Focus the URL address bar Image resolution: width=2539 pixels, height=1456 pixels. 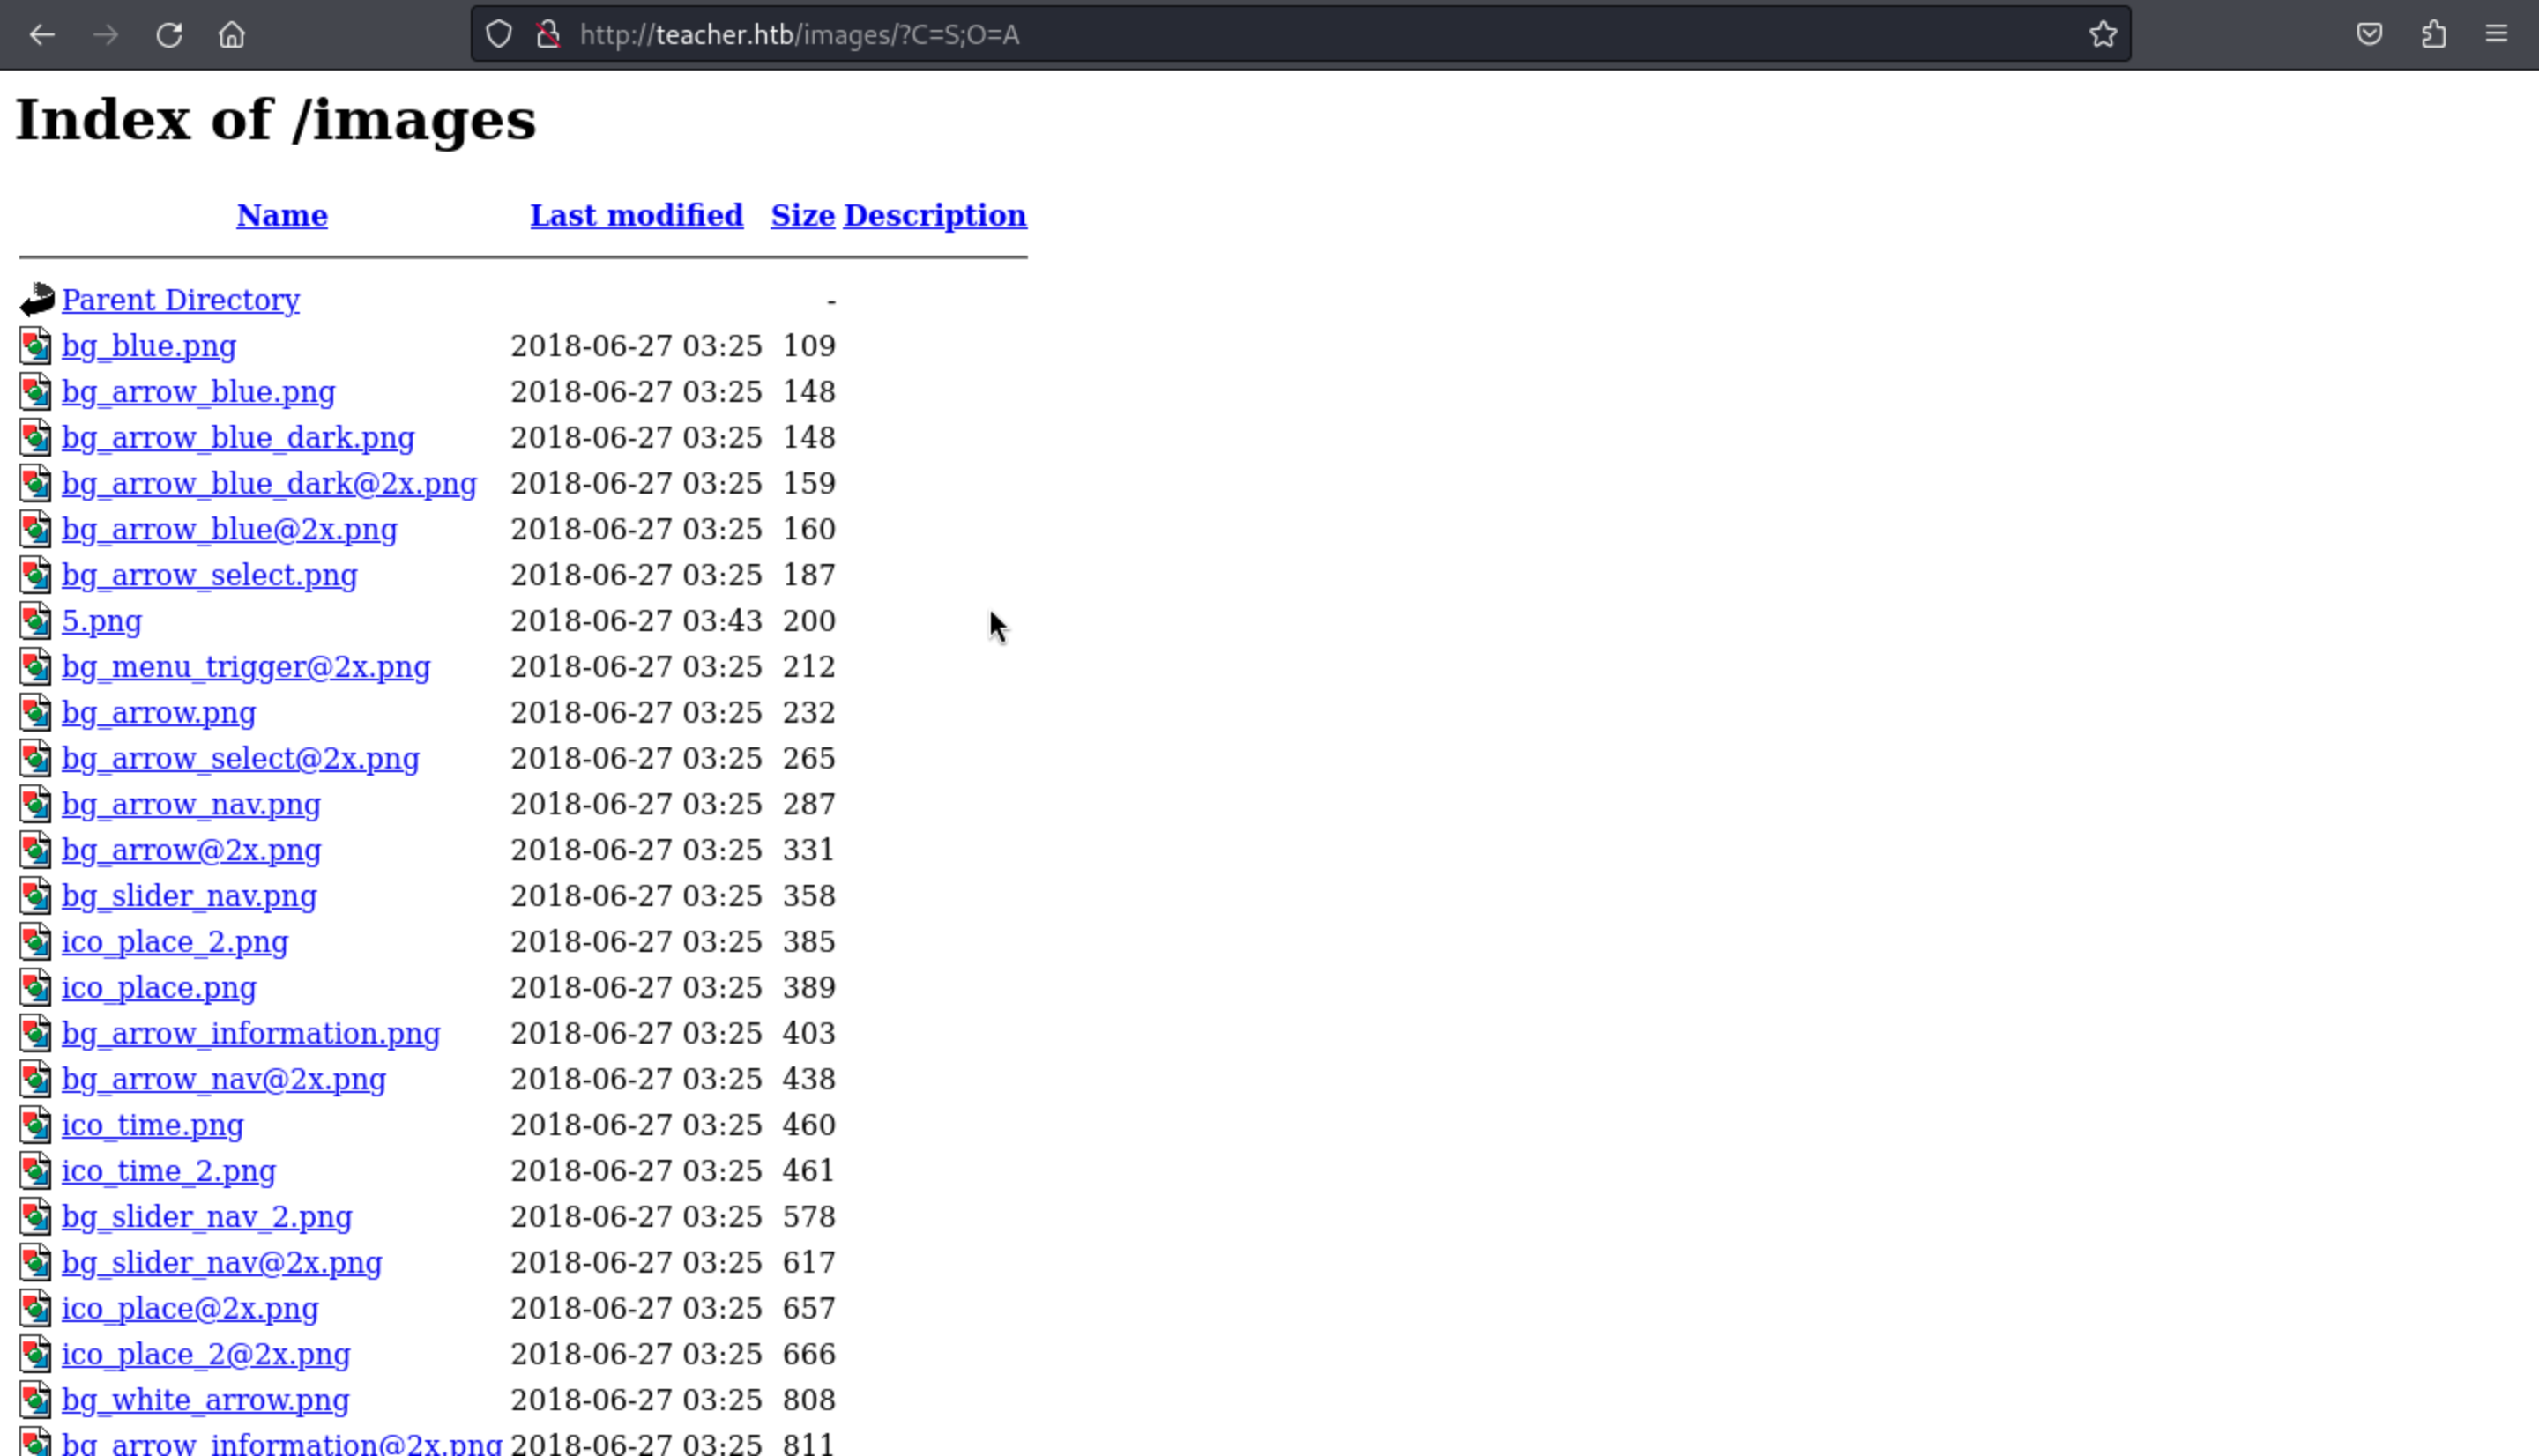[1300, 35]
